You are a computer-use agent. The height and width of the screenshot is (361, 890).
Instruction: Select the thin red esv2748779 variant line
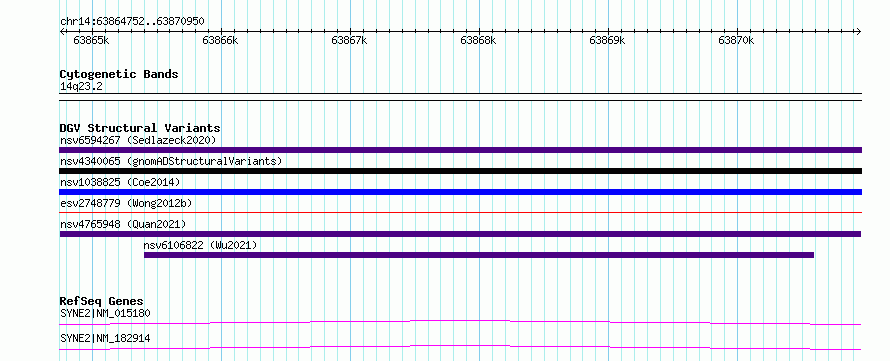[460, 213]
